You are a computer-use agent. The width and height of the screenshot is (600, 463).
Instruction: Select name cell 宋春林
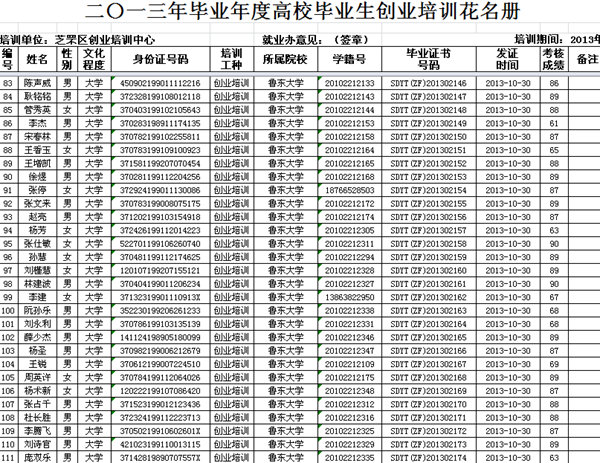(38, 137)
